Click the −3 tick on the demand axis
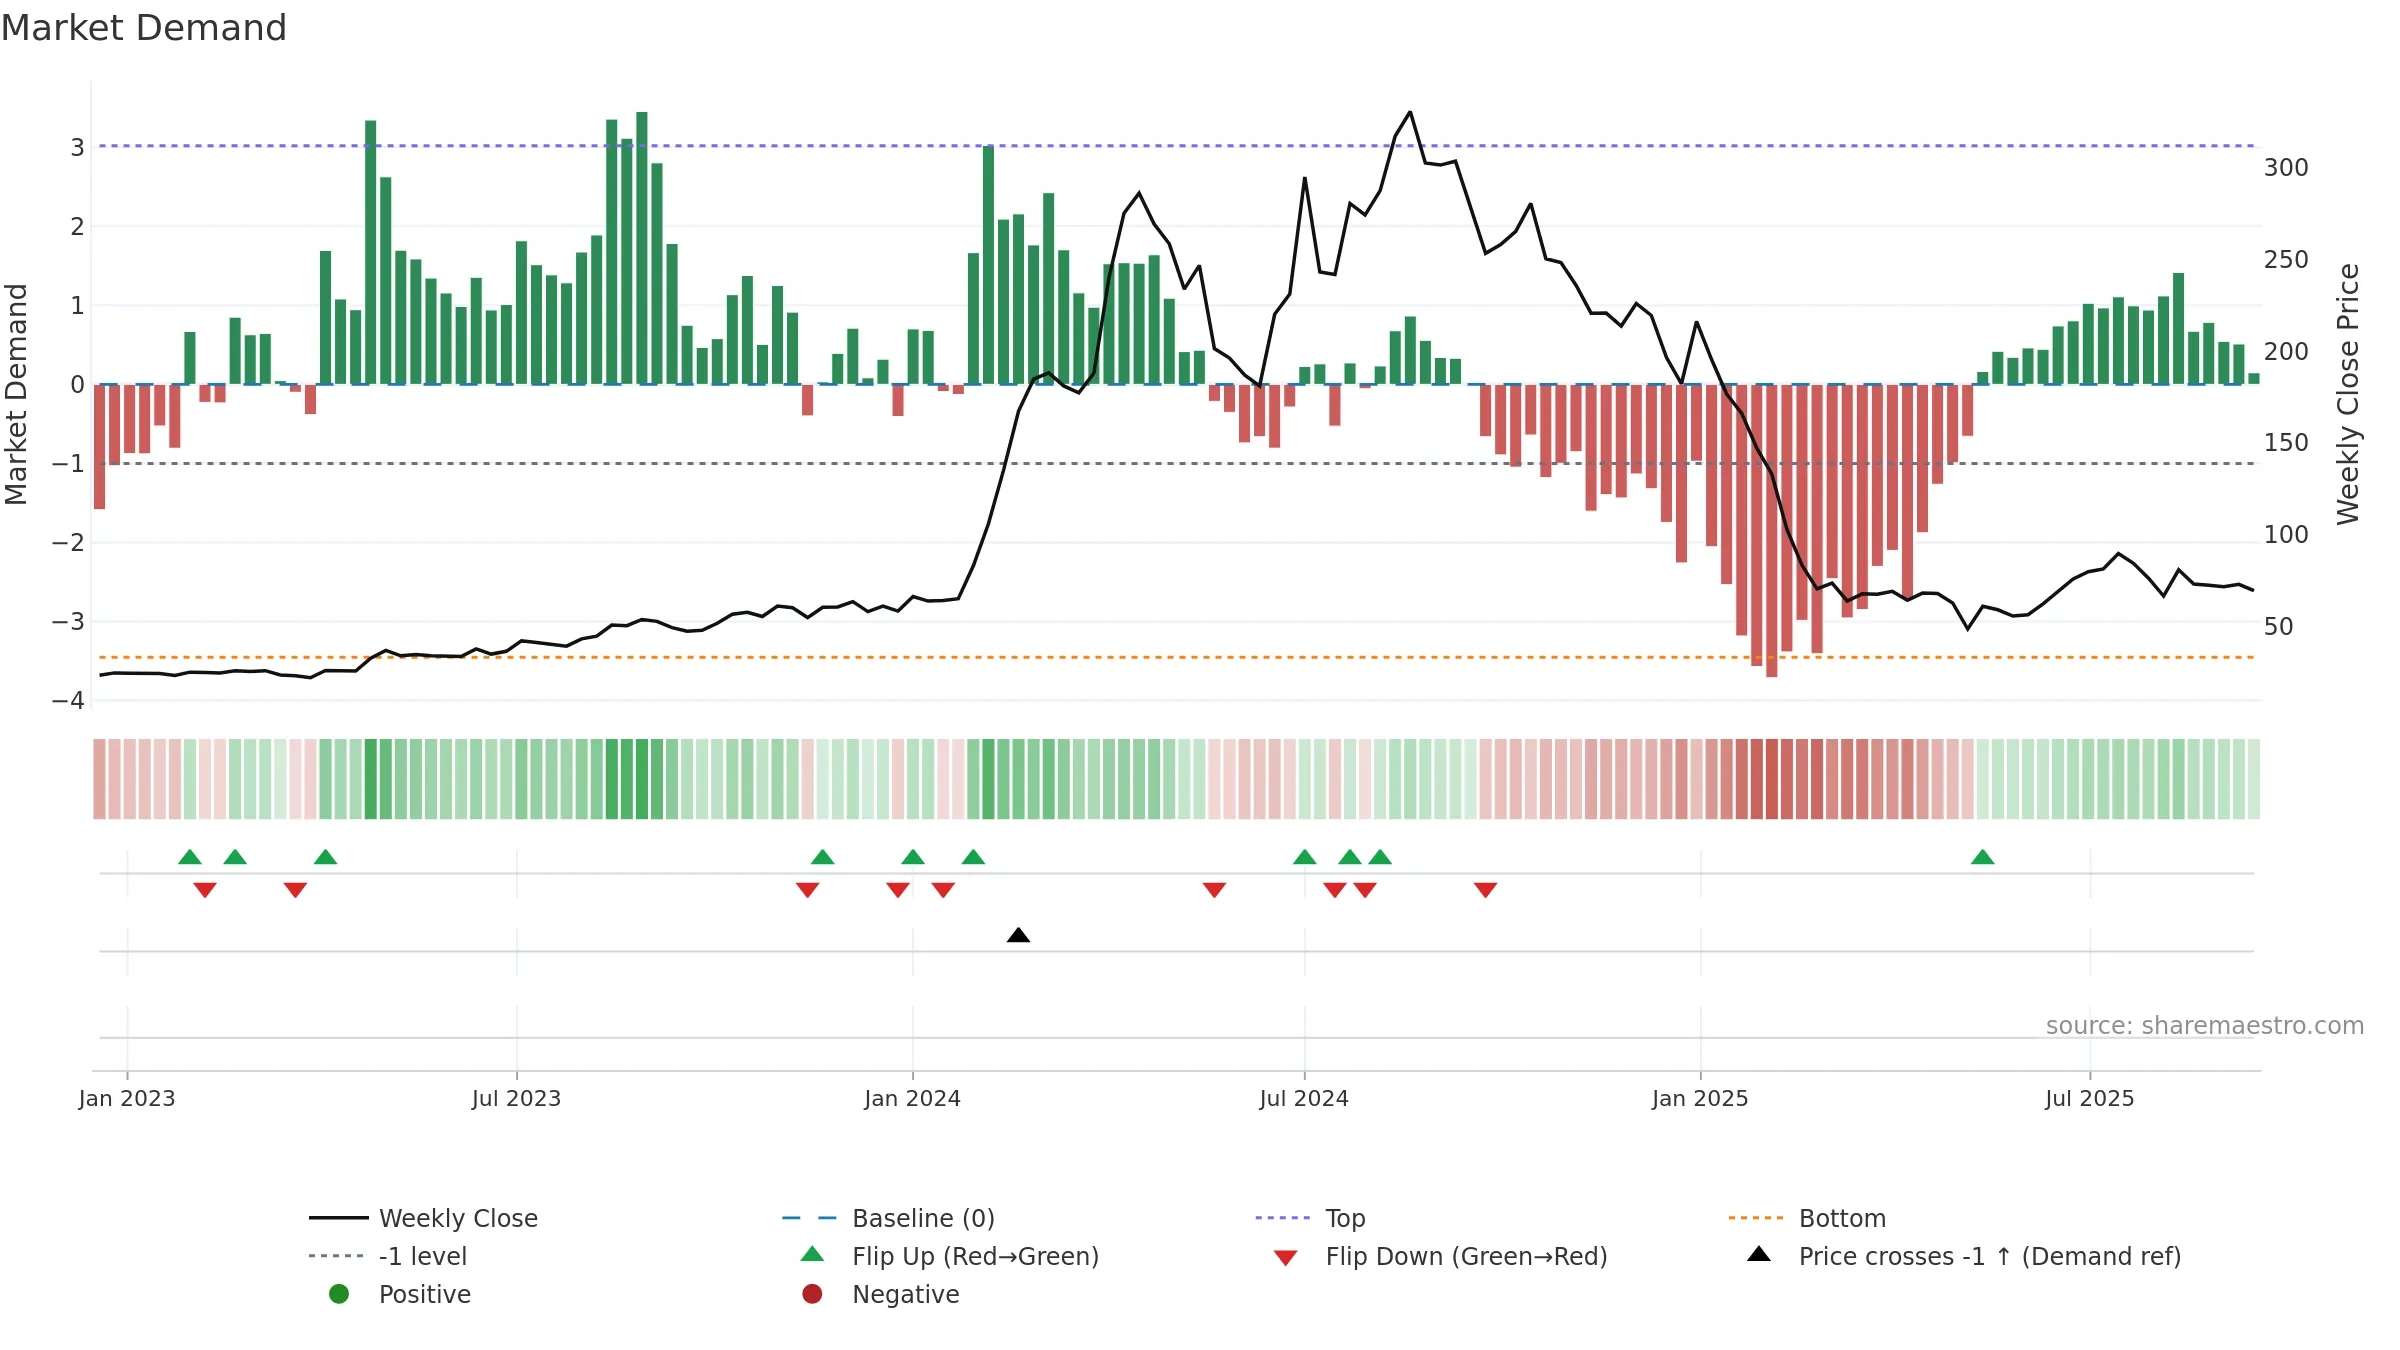Viewport: 2400px width, 1350px height. (x=68, y=622)
